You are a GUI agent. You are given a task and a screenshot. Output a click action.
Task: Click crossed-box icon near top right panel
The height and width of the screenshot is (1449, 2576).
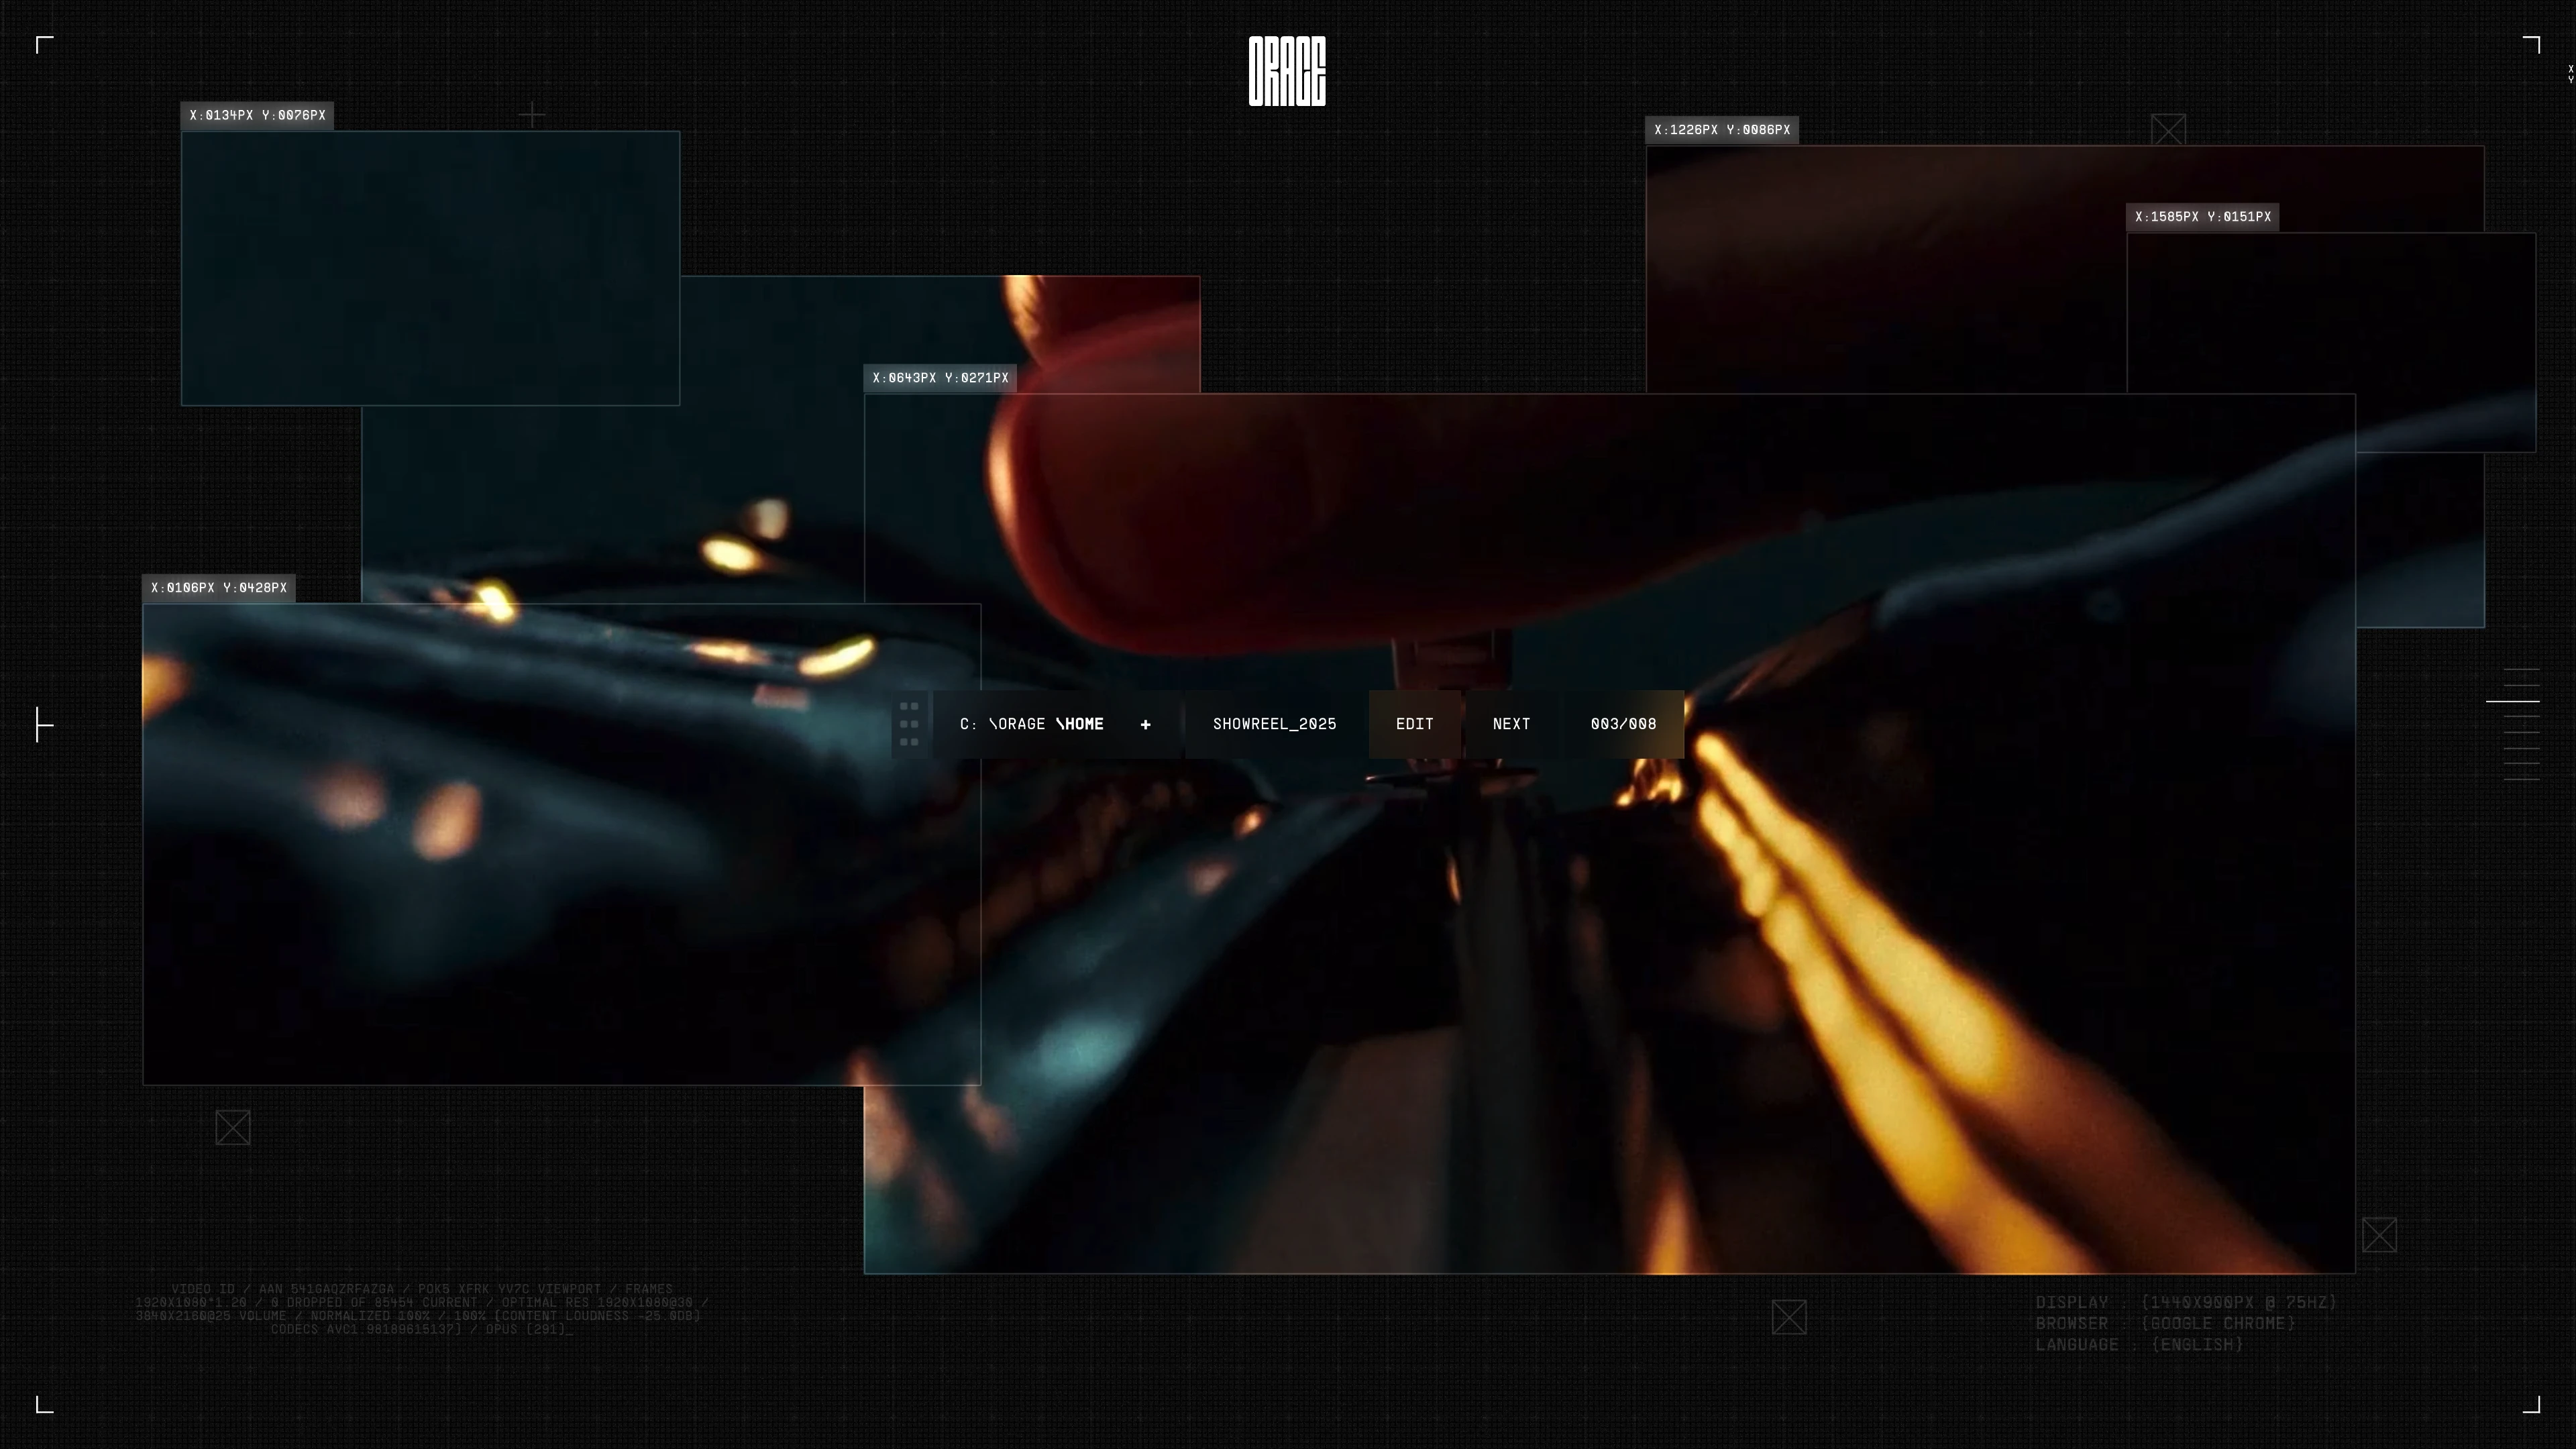pyautogui.click(x=2168, y=130)
